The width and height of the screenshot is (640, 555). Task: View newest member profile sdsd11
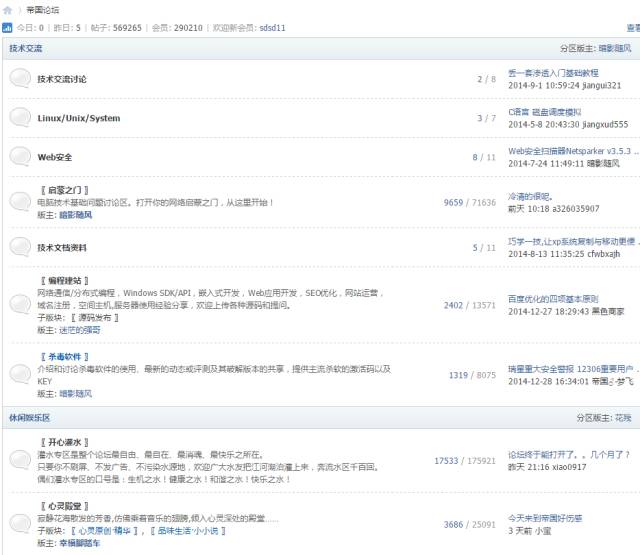(x=272, y=28)
